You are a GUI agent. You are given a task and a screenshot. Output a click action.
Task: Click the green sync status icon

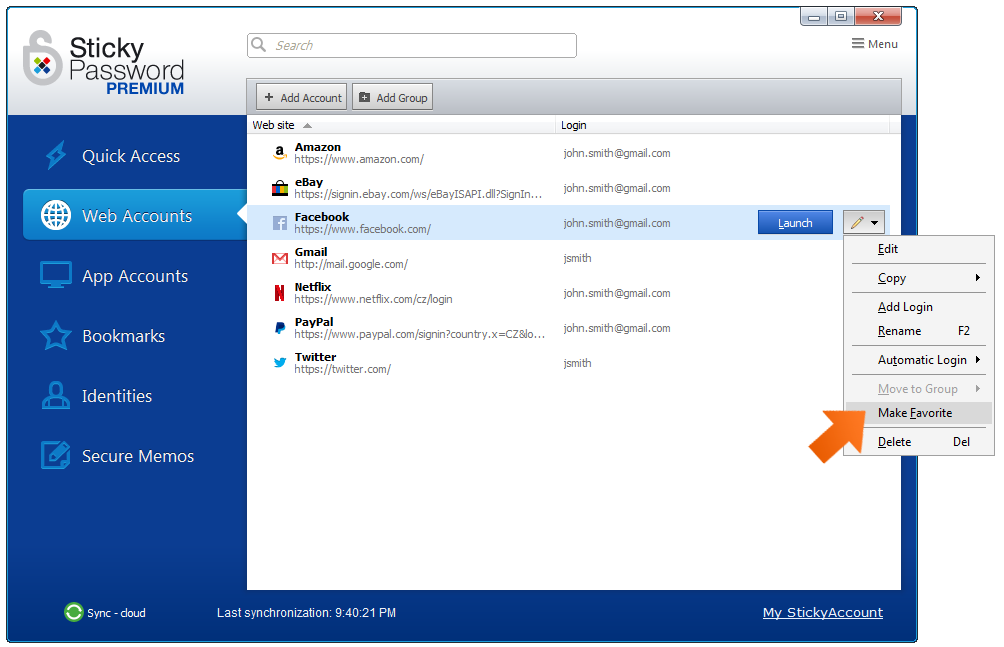(74, 612)
